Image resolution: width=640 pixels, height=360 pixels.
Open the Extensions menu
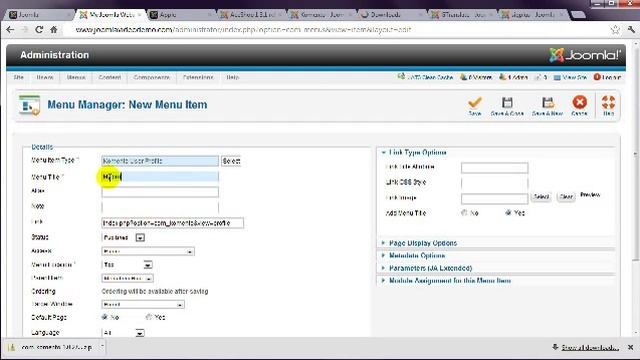tap(198, 77)
